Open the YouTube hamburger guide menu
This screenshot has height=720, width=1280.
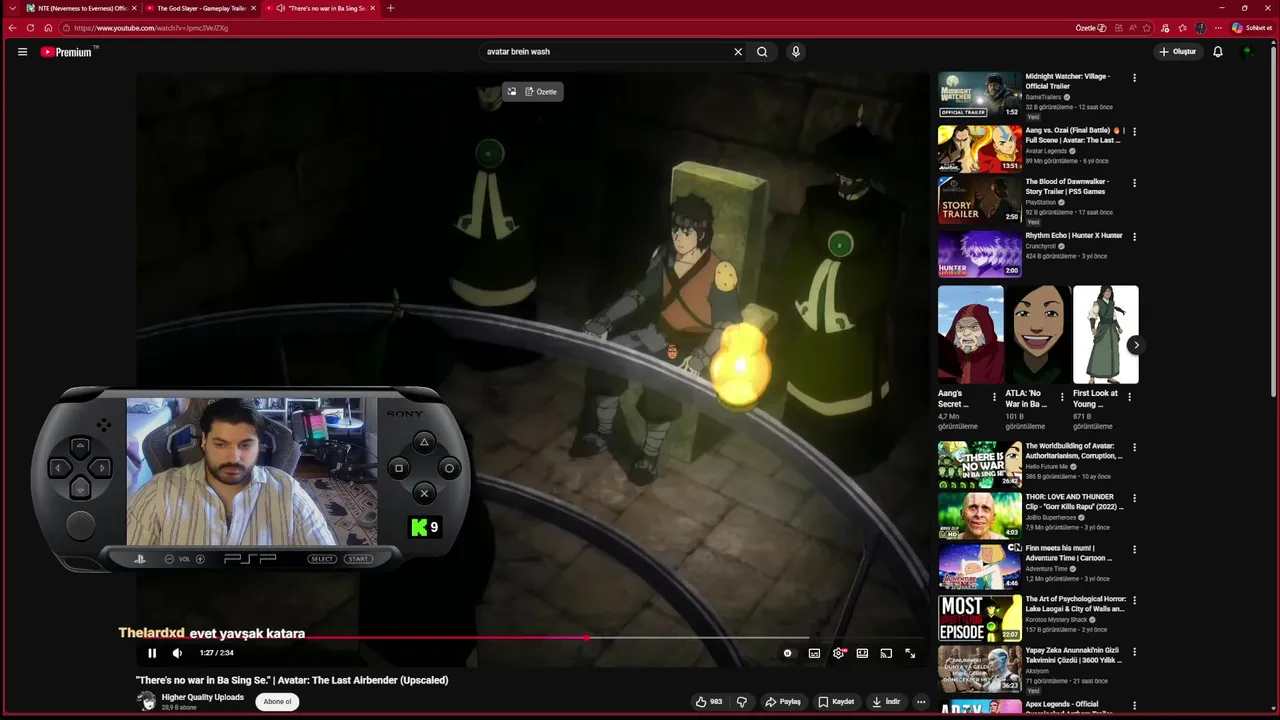(x=22, y=52)
